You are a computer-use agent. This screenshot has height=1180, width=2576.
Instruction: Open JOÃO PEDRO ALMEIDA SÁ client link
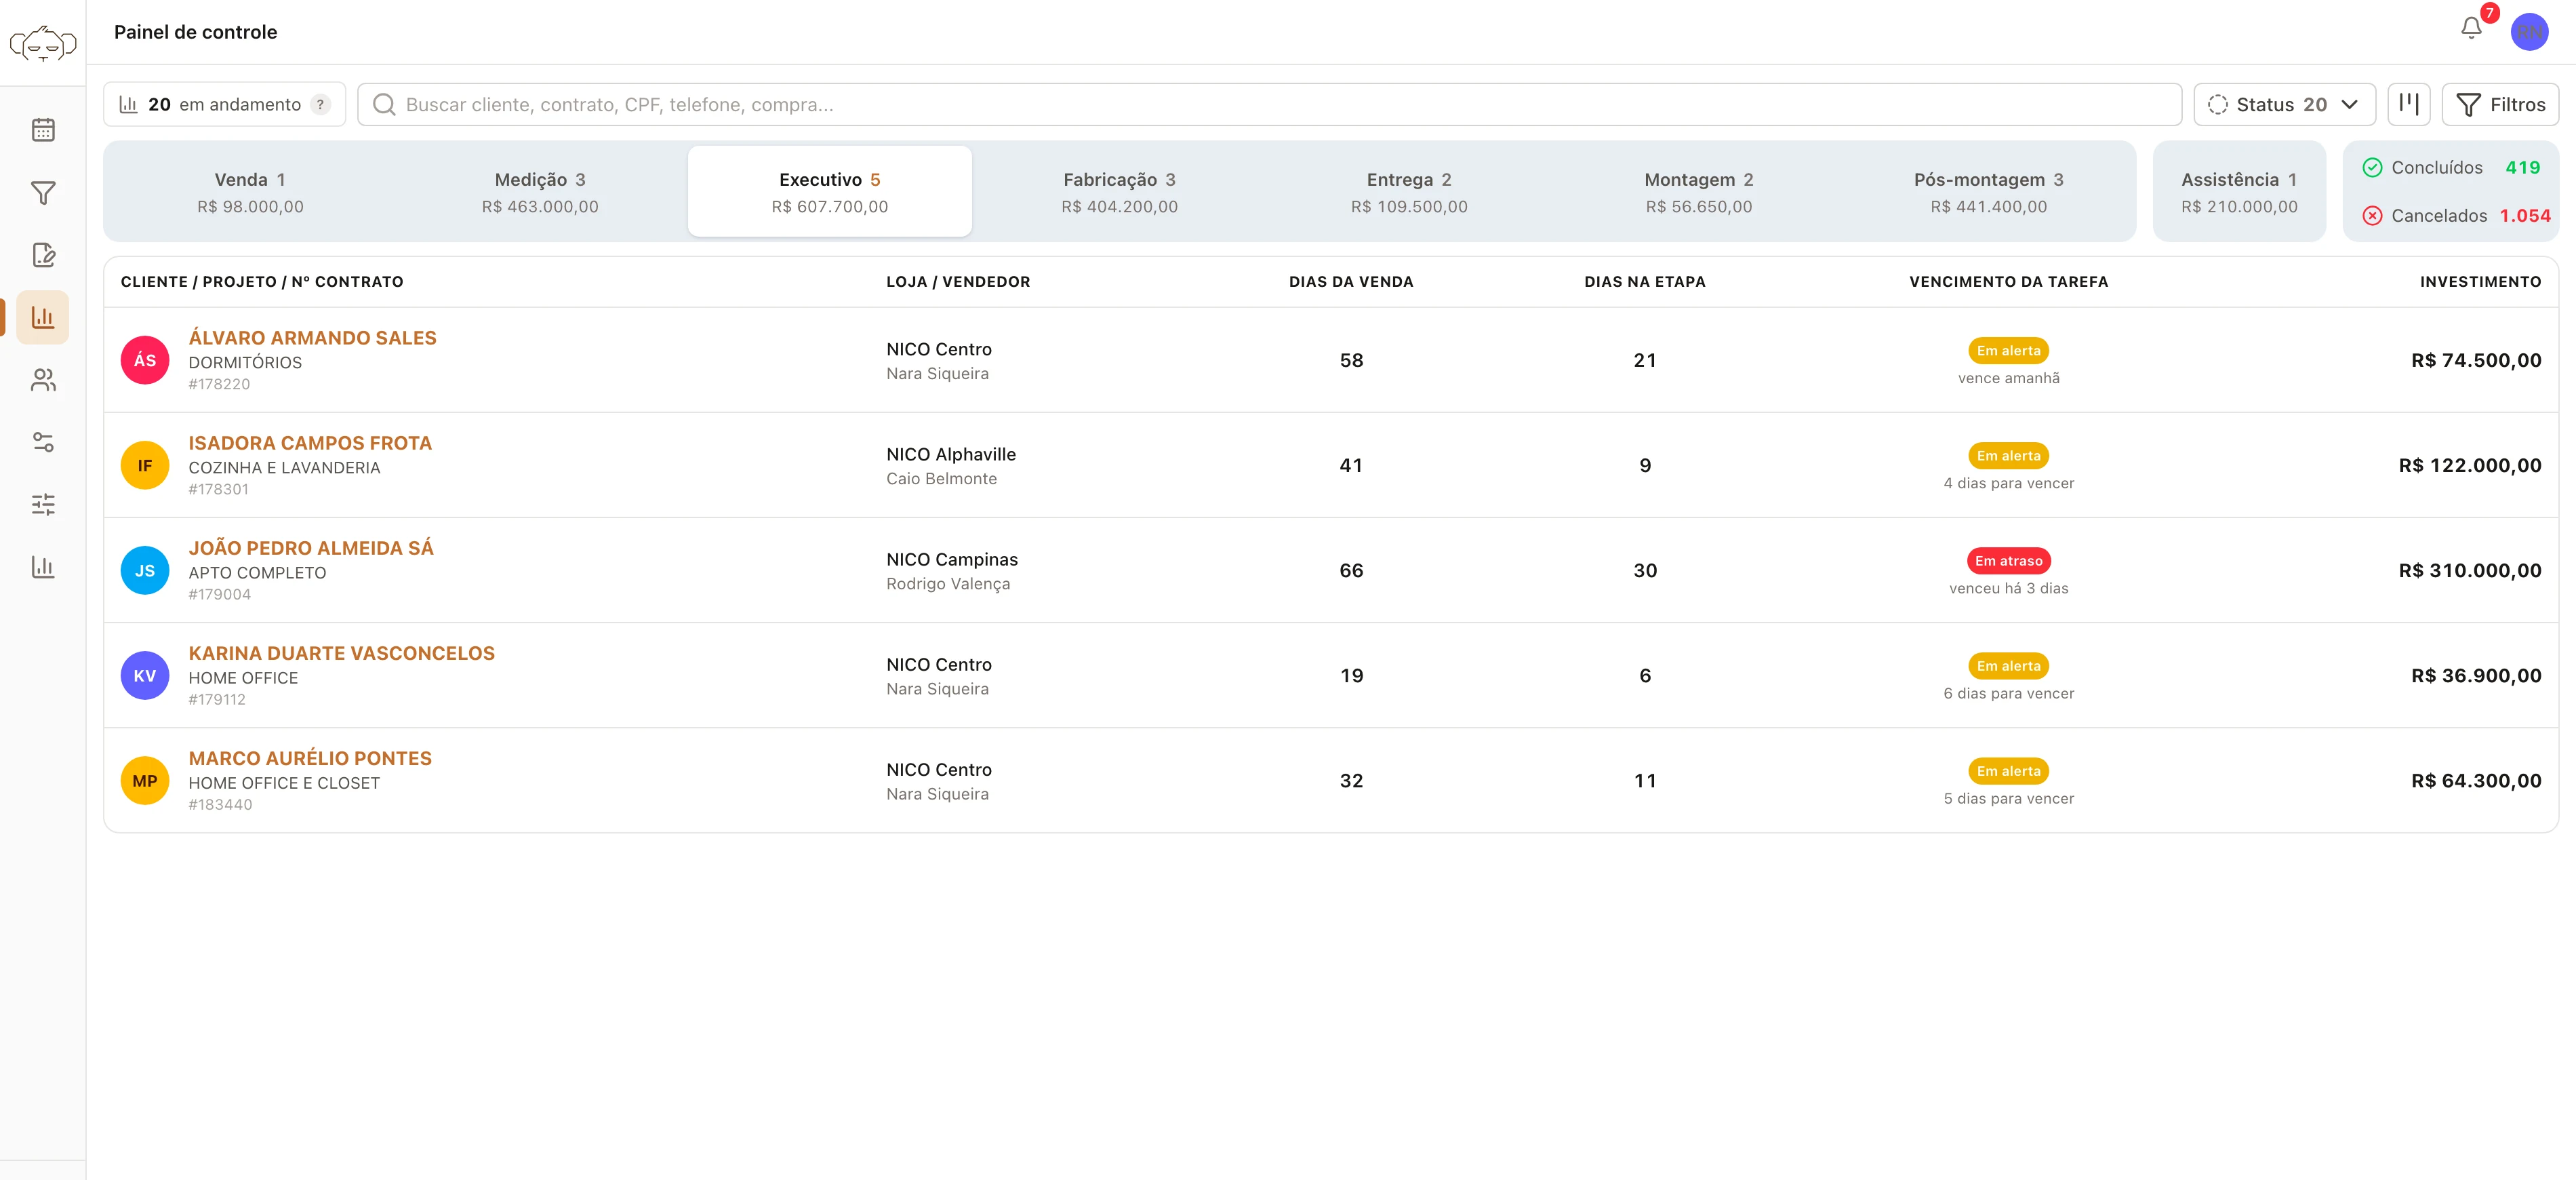tap(311, 548)
